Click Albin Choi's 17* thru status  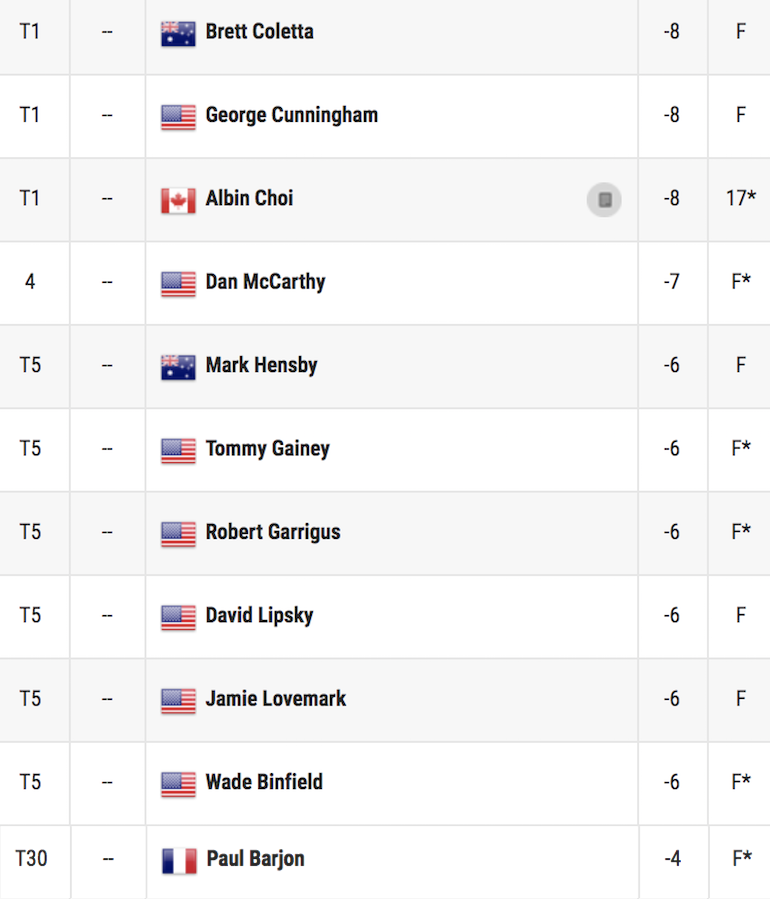[x=741, y=198]
